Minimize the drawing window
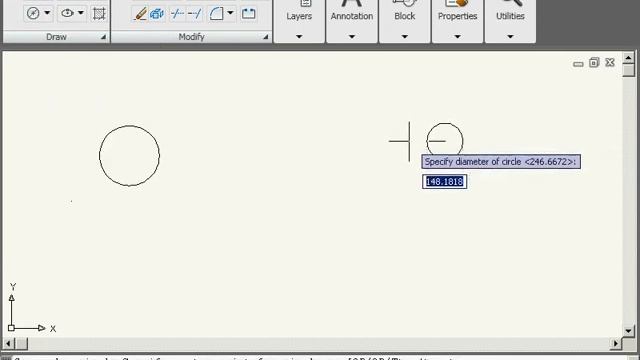The image size is (640, 360). point(578,63)
